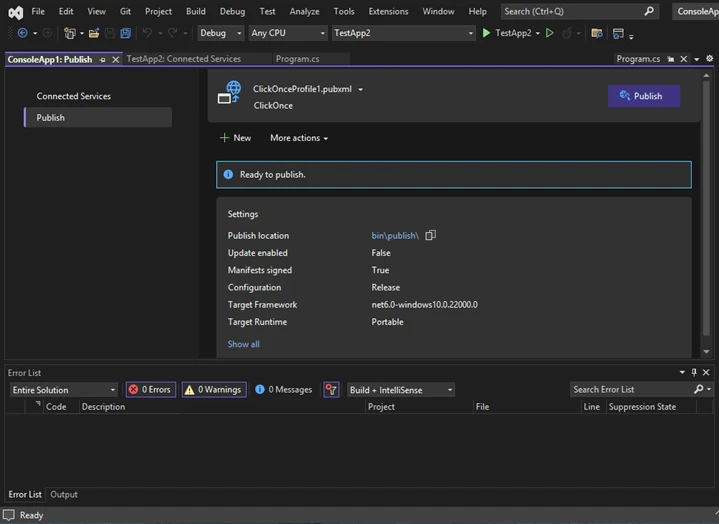Pin the Error List panel
Screen dimensions: 719x524
694,372
